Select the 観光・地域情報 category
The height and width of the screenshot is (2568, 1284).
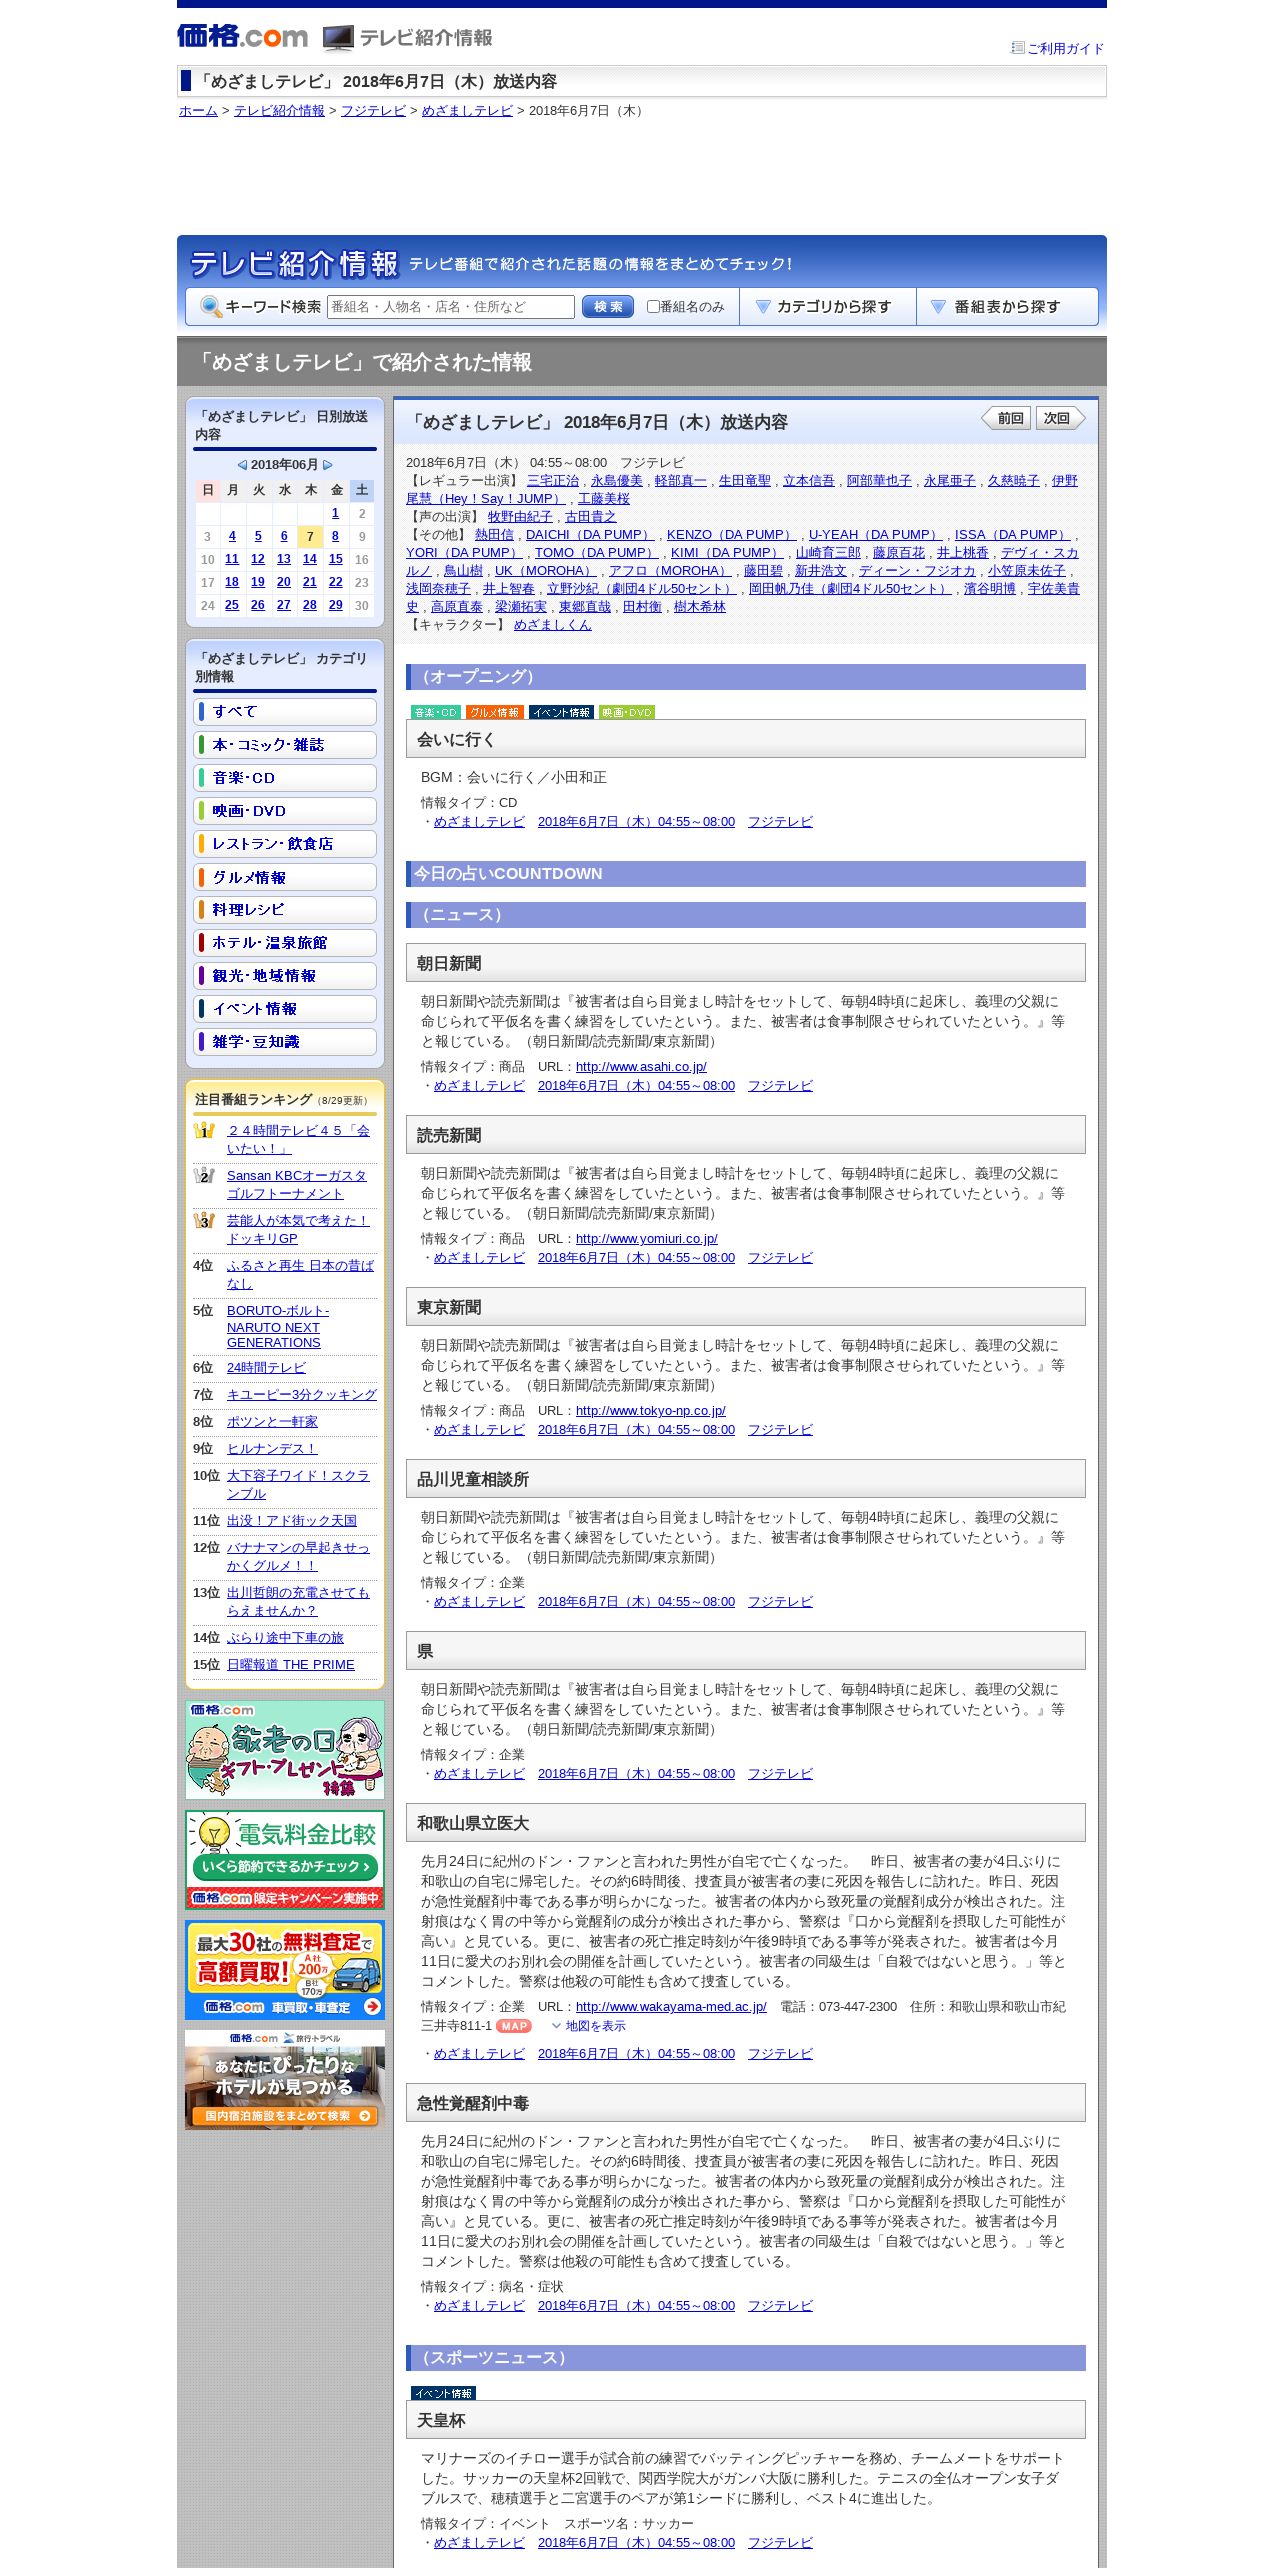click(x=285, y=975)
